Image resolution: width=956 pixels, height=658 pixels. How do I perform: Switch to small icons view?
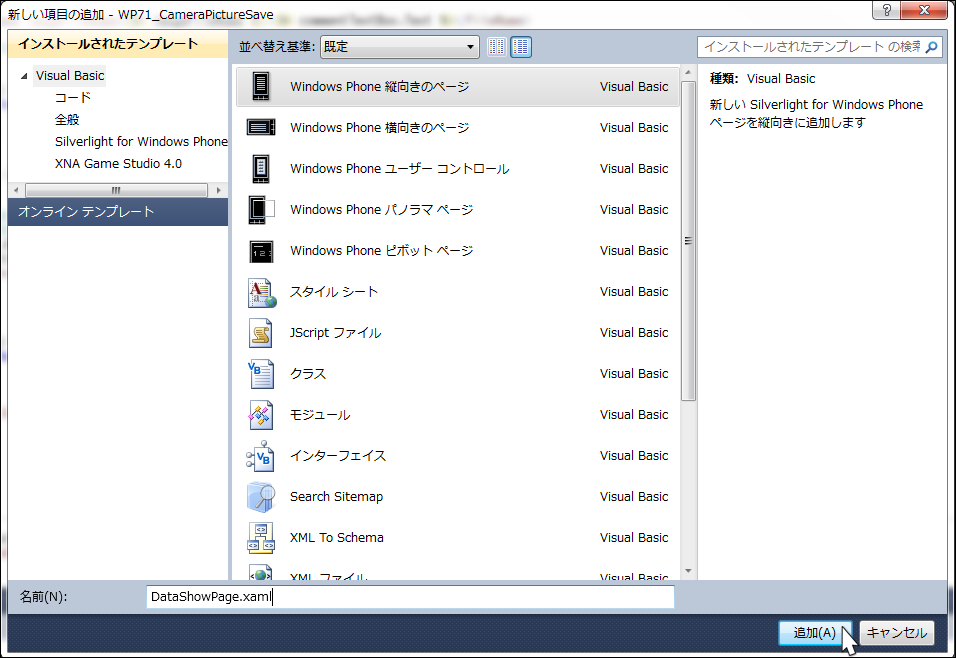pyautogui.click(x=497, y=46)
